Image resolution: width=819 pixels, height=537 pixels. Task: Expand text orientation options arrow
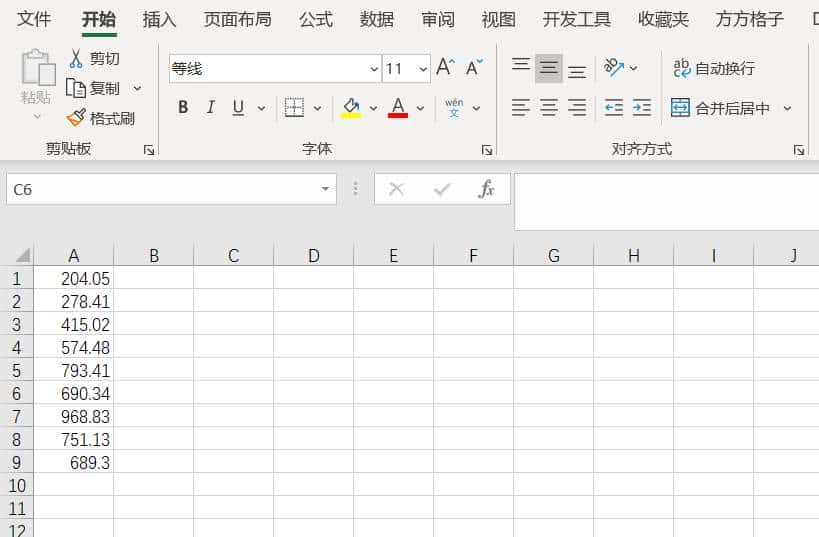[634, 68]
